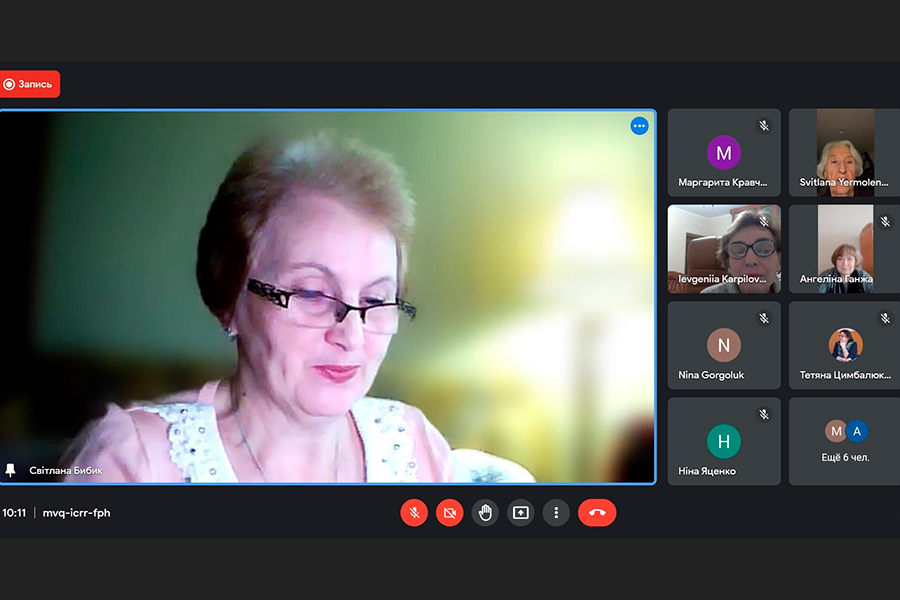Click the muted mic icon on Тетяна Цимбалюк tile

(885, 318)
